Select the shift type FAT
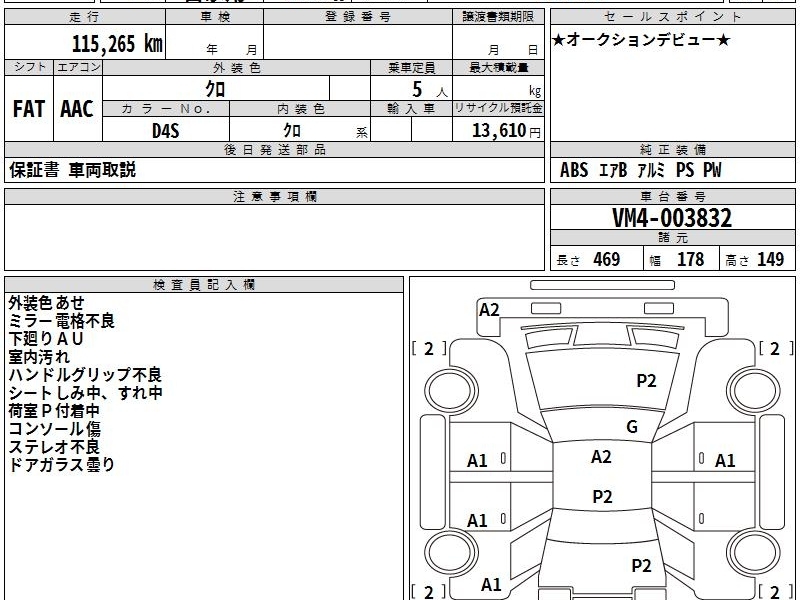 point(29,109)
